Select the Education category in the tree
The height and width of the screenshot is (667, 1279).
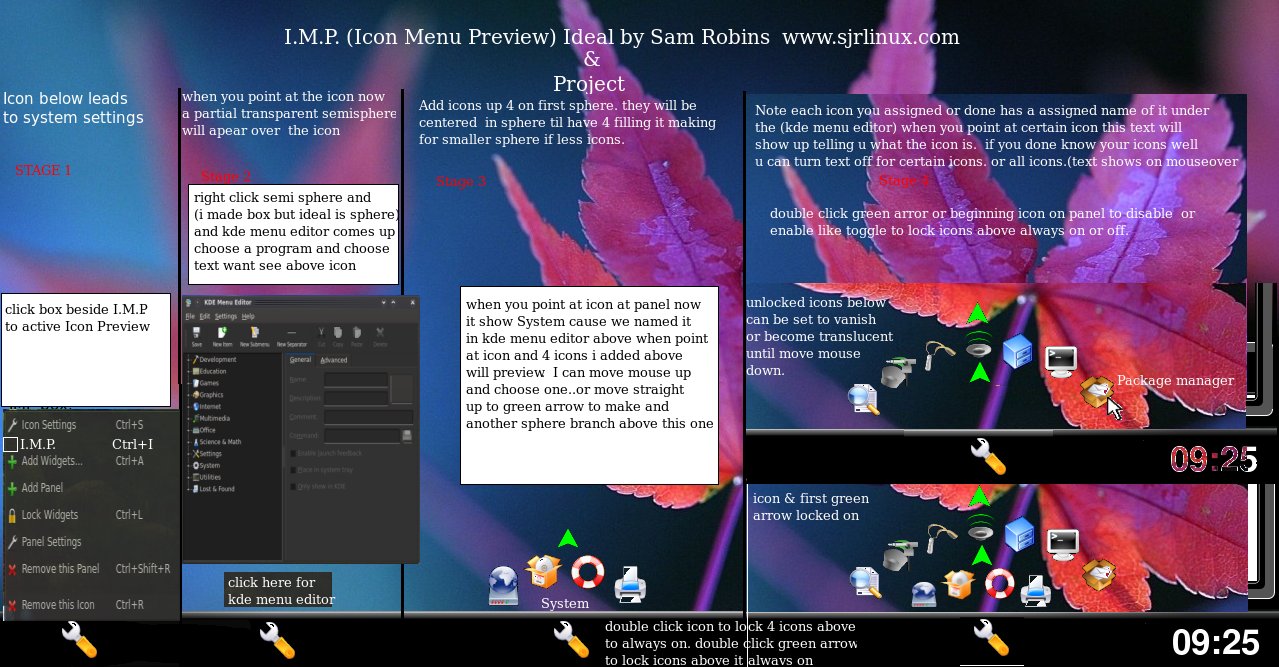coord(209,371)
